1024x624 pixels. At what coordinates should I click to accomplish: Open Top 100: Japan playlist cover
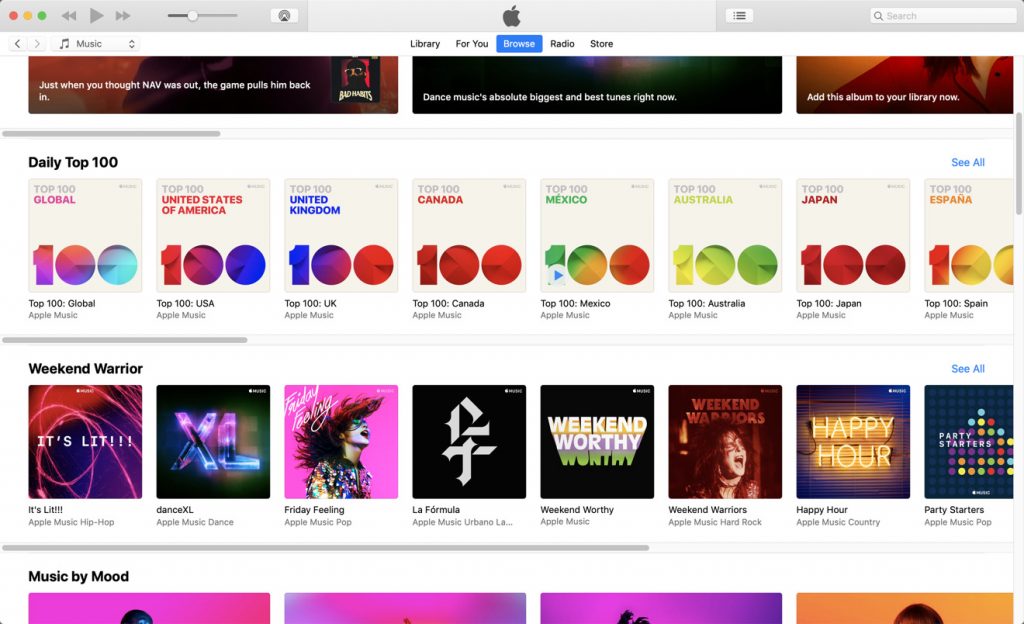[x=853, y=236]
